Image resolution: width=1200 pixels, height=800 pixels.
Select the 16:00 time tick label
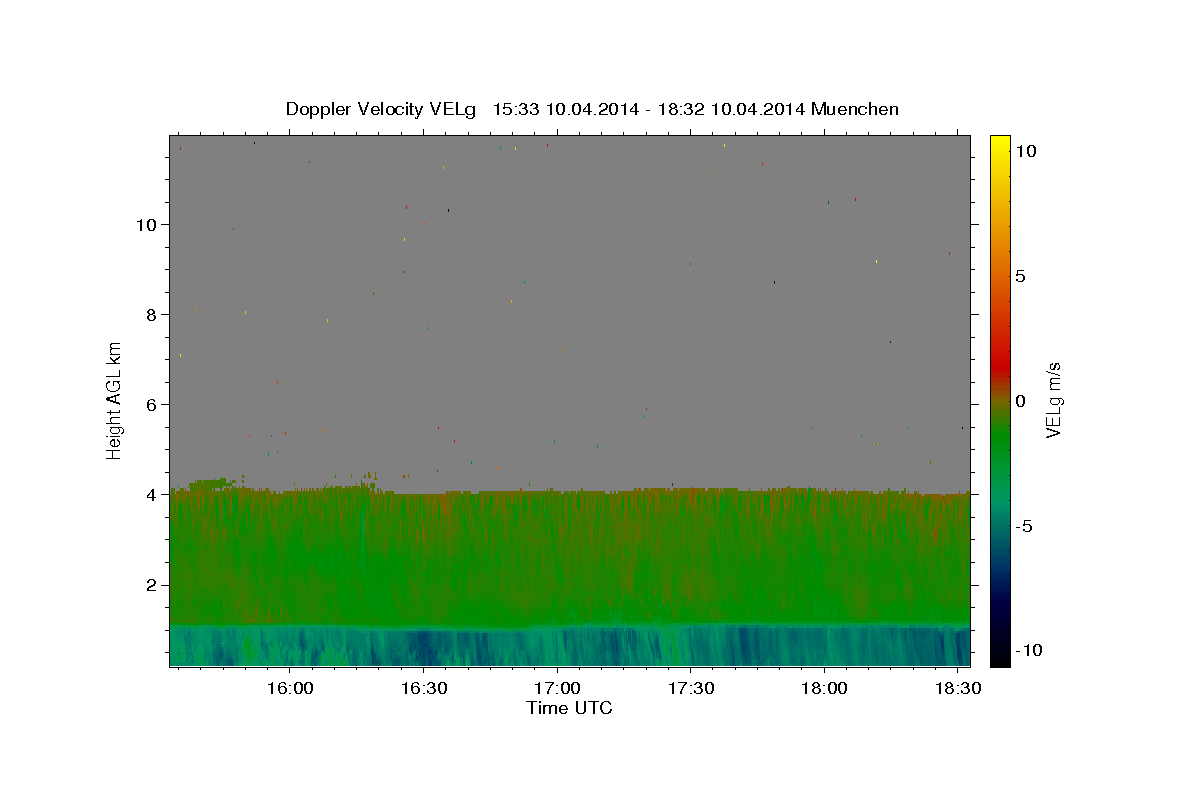(x=290, y=689)
